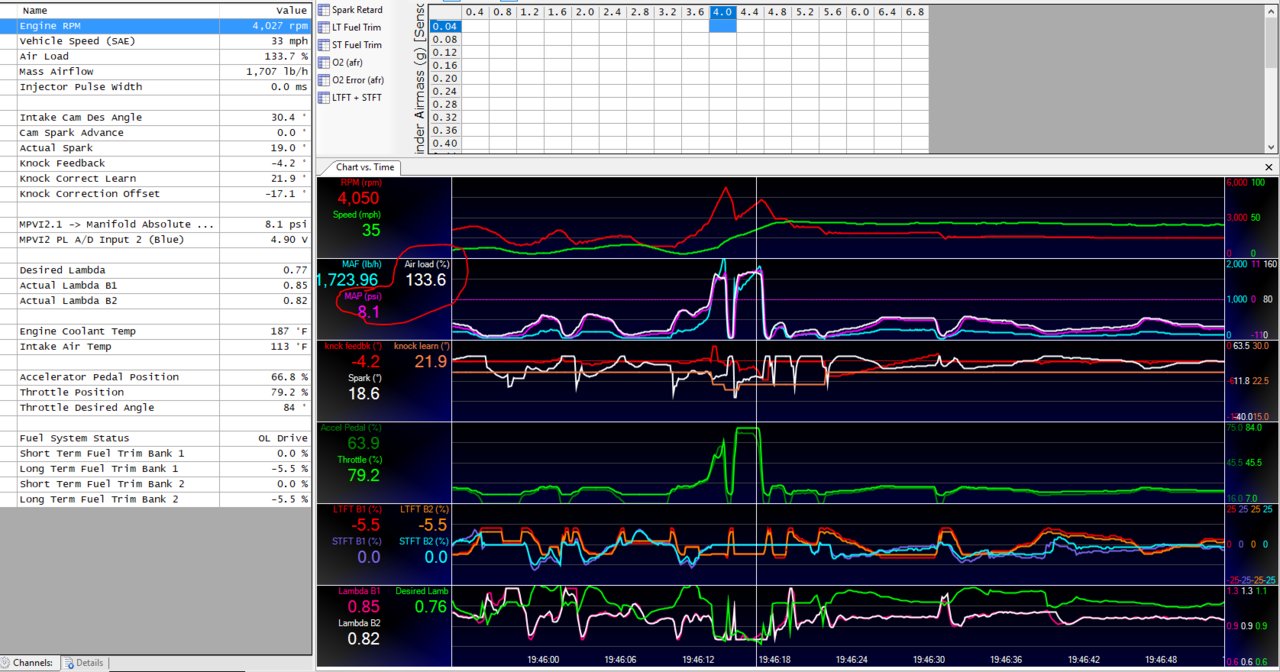Select the Actual Lambda B2 row
This screenshot has width=1280, height=672.
point(156,300)
